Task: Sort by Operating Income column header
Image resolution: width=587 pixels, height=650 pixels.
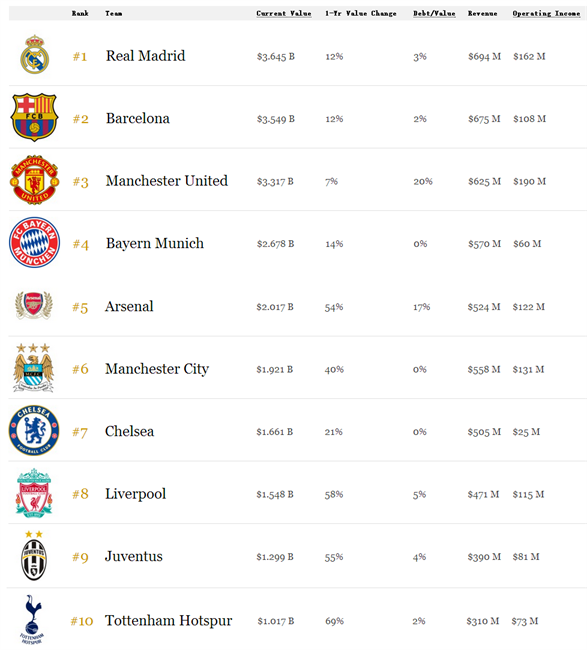Action: pos(546,13)
